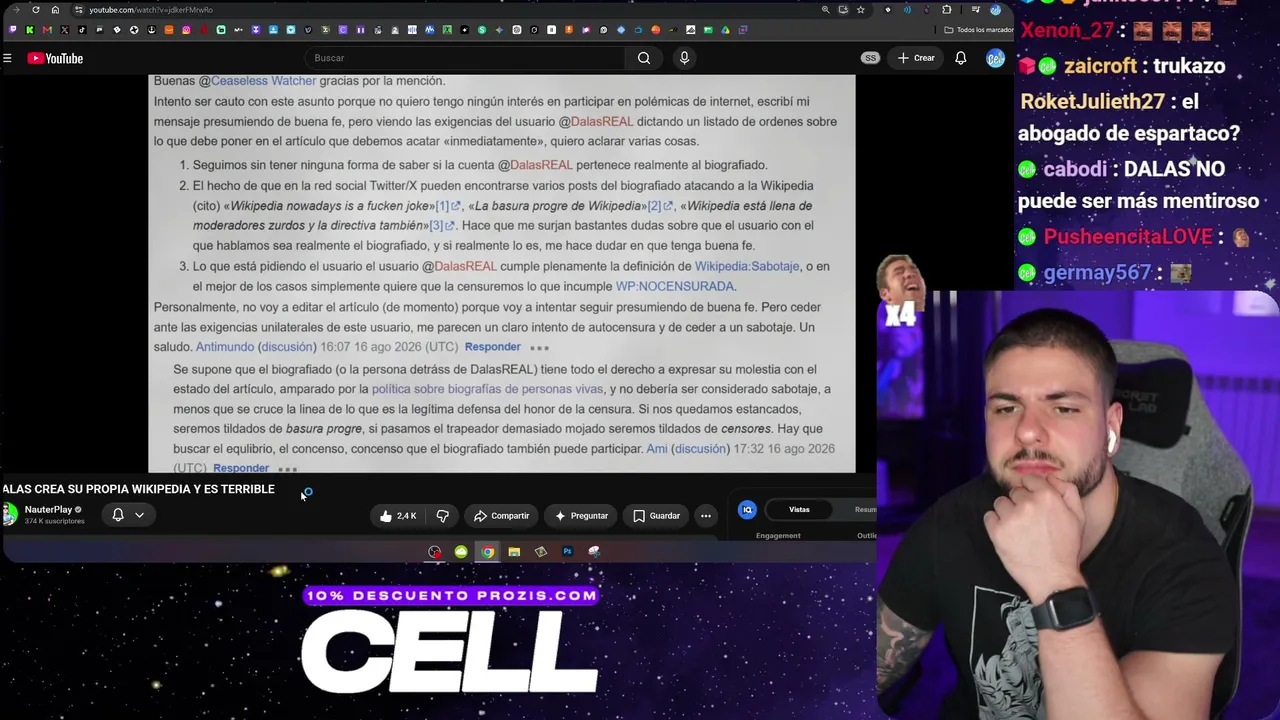This screenshot has height=720, width=1280.
Task: Open discusión link next to Antimundo
Action: pyautogui.click(x=287, y=347)
